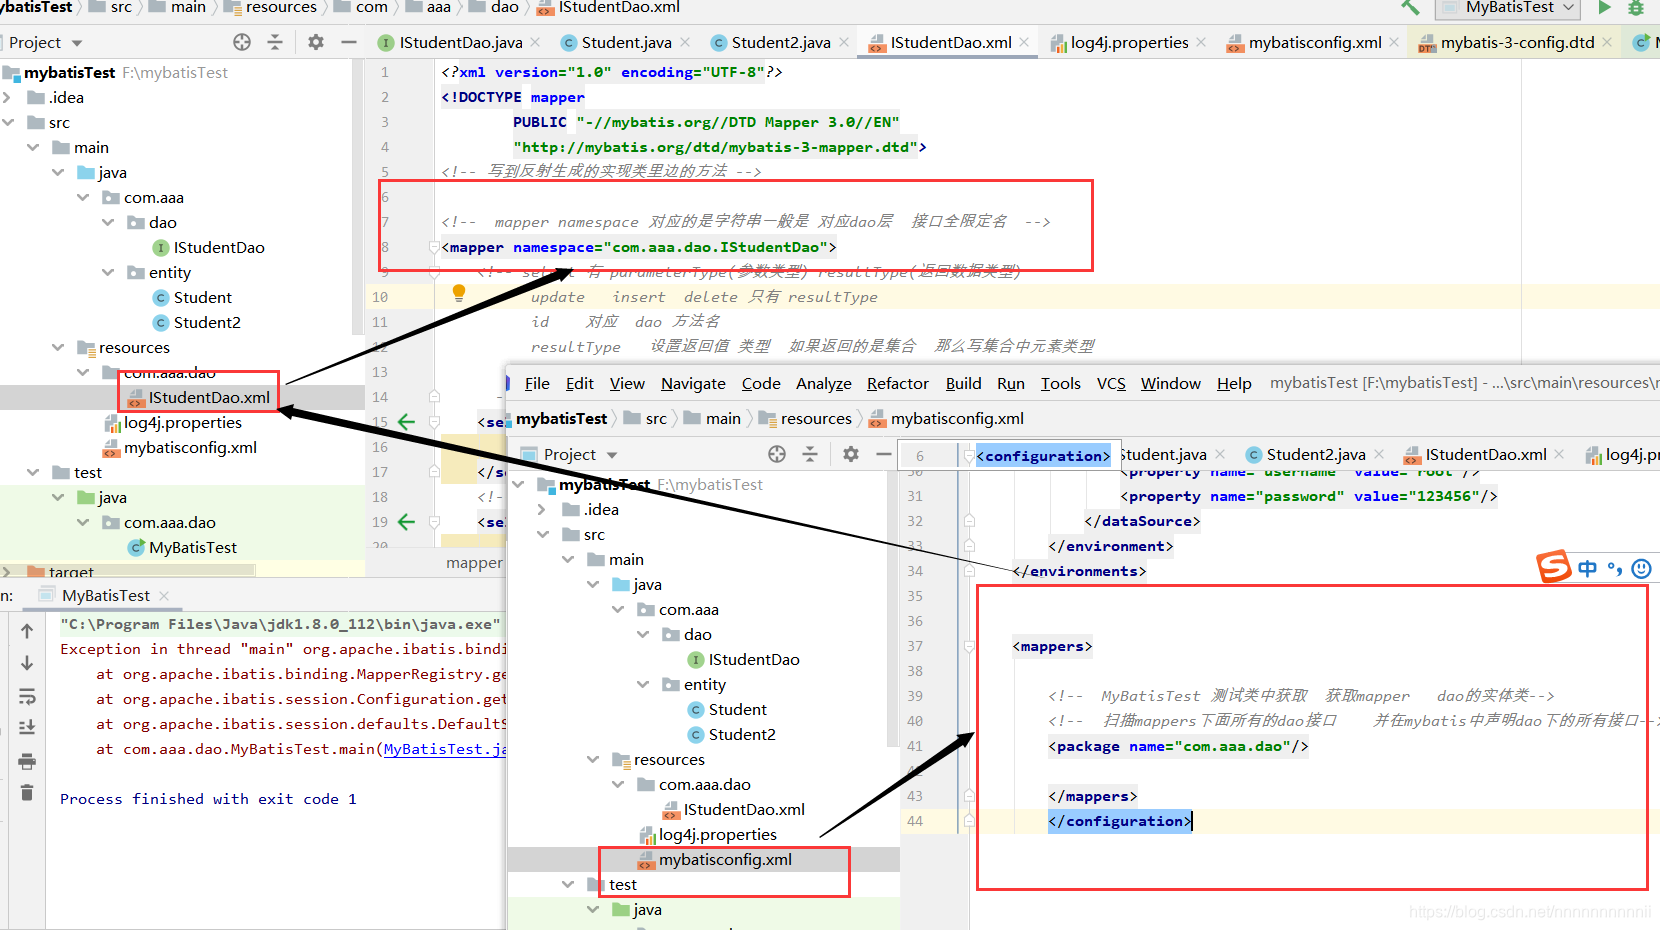Click configuration breadcrumb in front editor

[x=1043, y=456]
